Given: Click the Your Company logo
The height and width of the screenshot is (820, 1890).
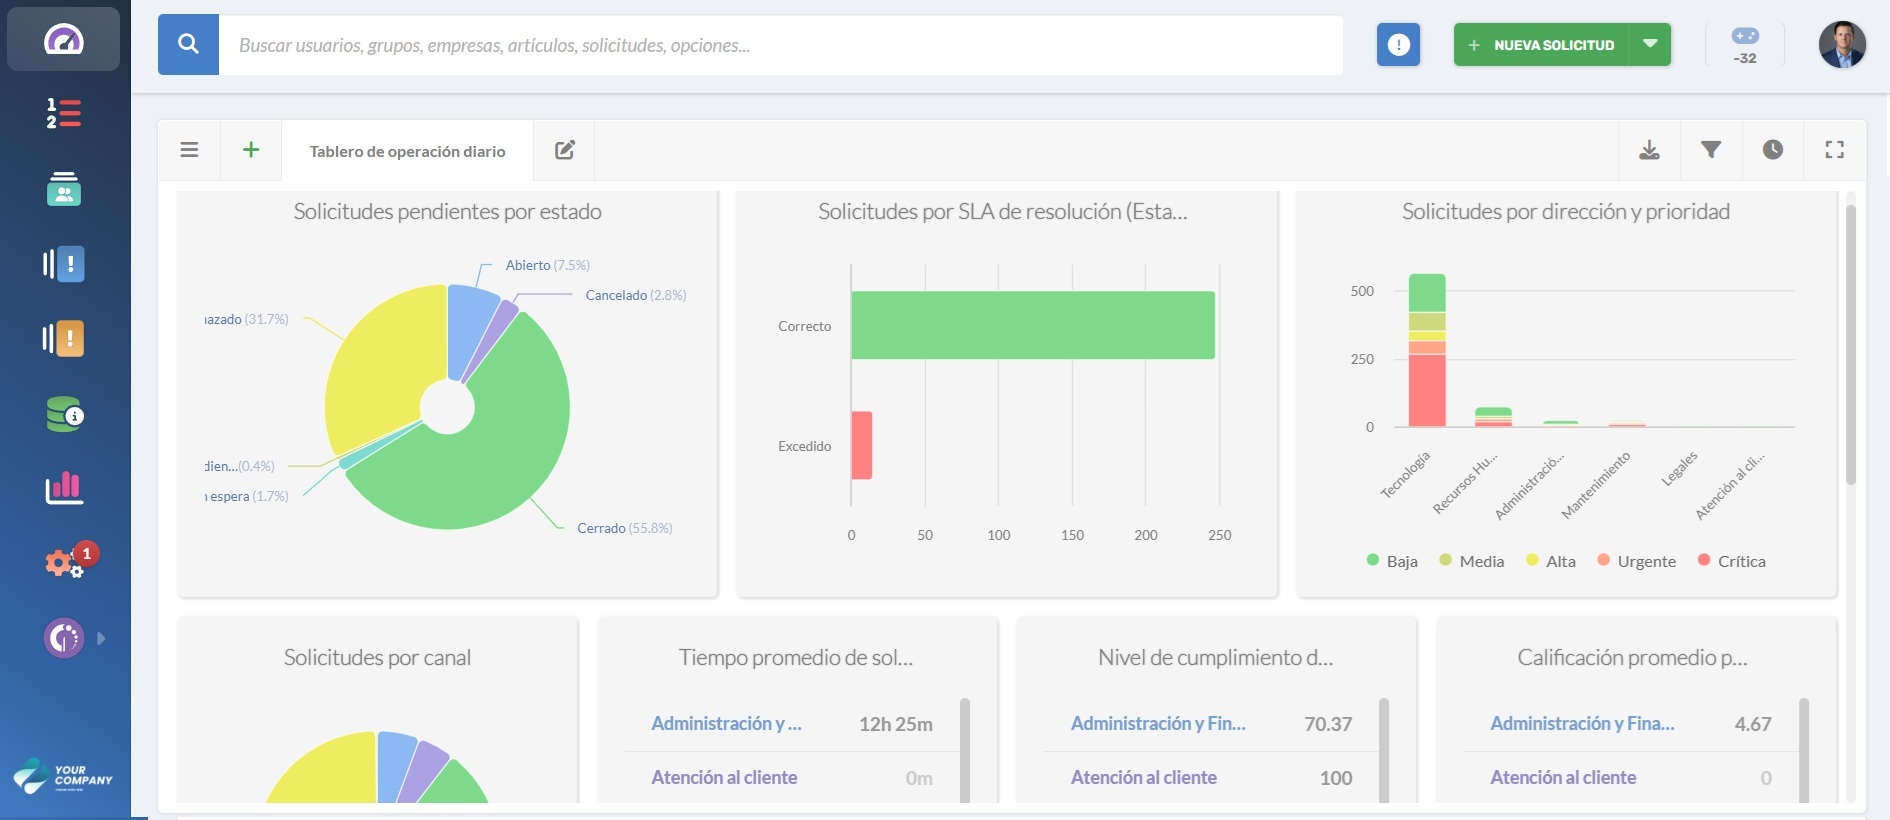Looking at the screenshot, I should point(63,776).
